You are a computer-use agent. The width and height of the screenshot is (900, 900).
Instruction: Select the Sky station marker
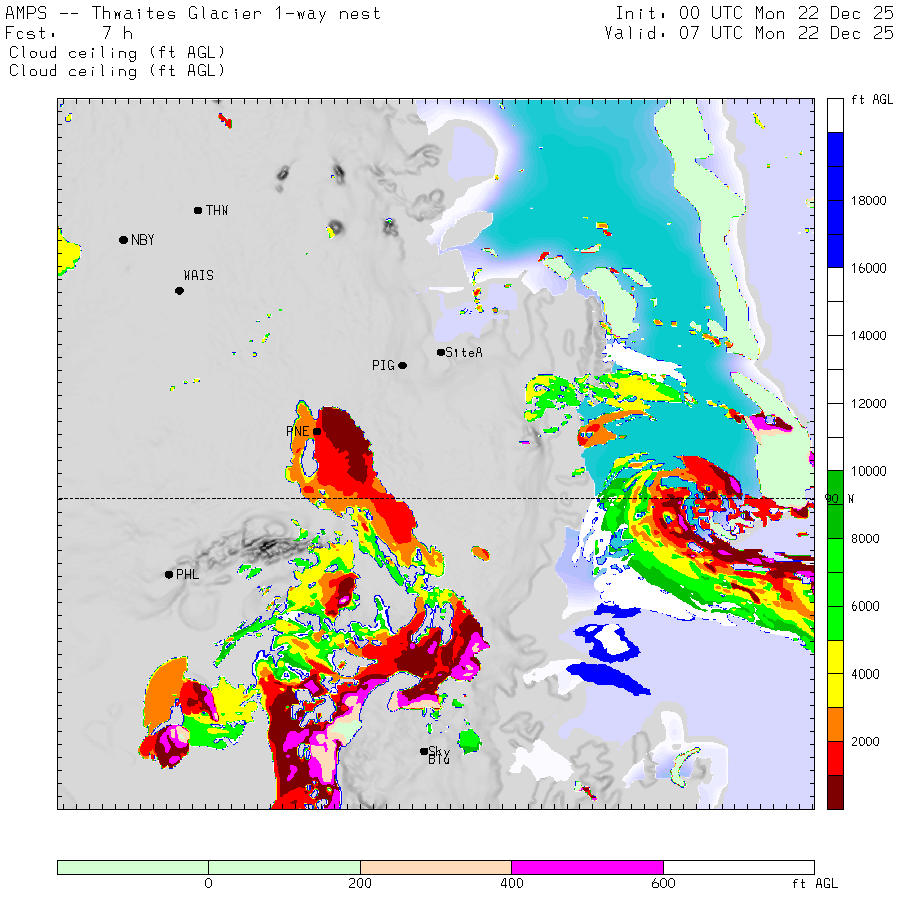(424, 751)
